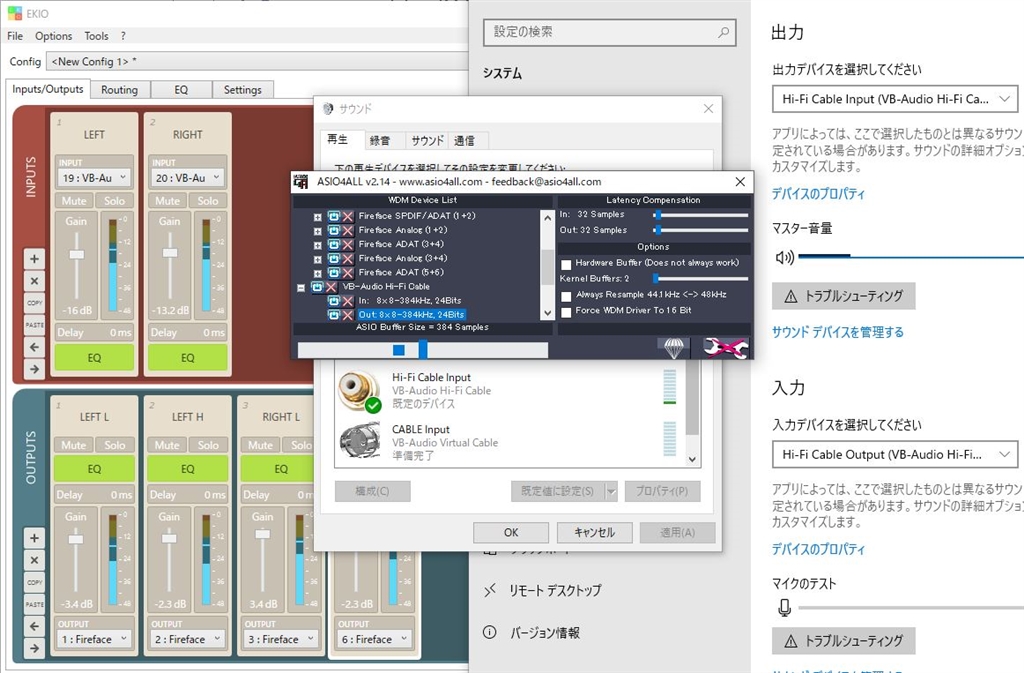The image size is (1024, 673).
Task: Toggle Solo on RIGHT input channel
Action: coord(208,201)
